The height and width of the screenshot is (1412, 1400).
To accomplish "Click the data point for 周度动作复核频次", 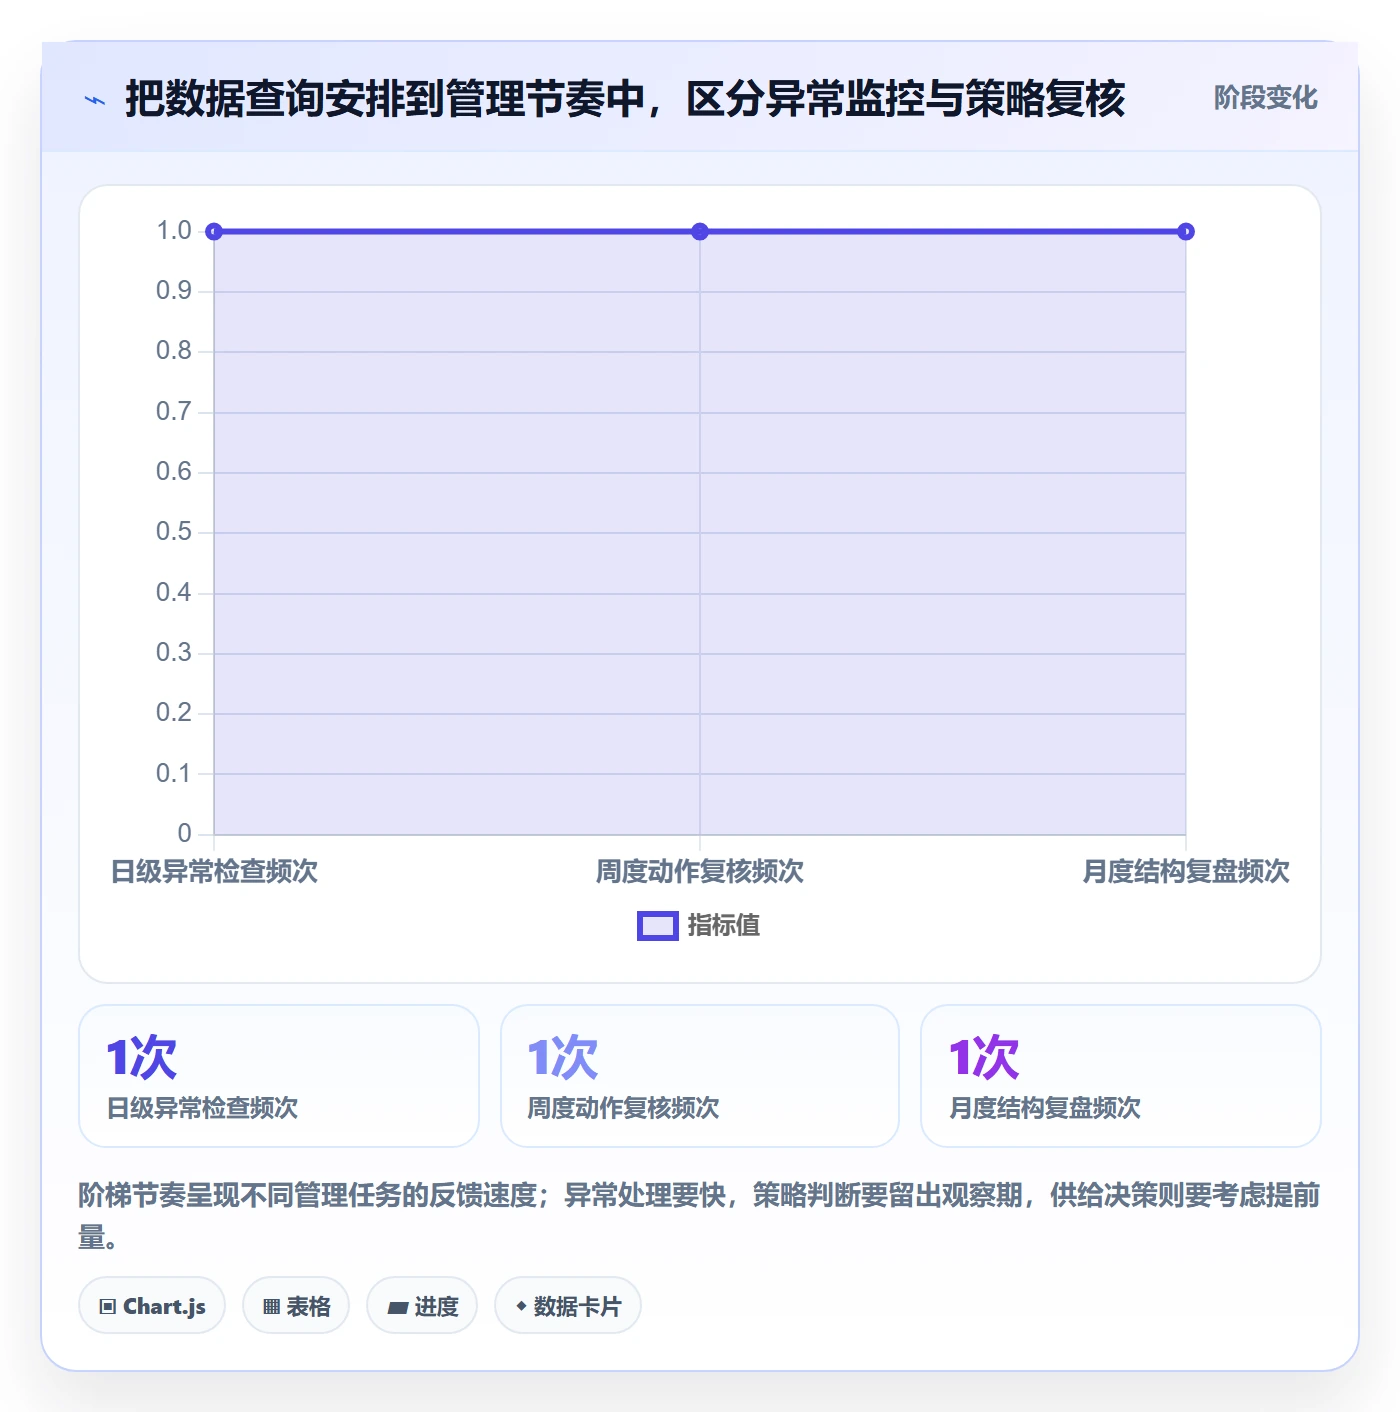I will click(700, 232).
